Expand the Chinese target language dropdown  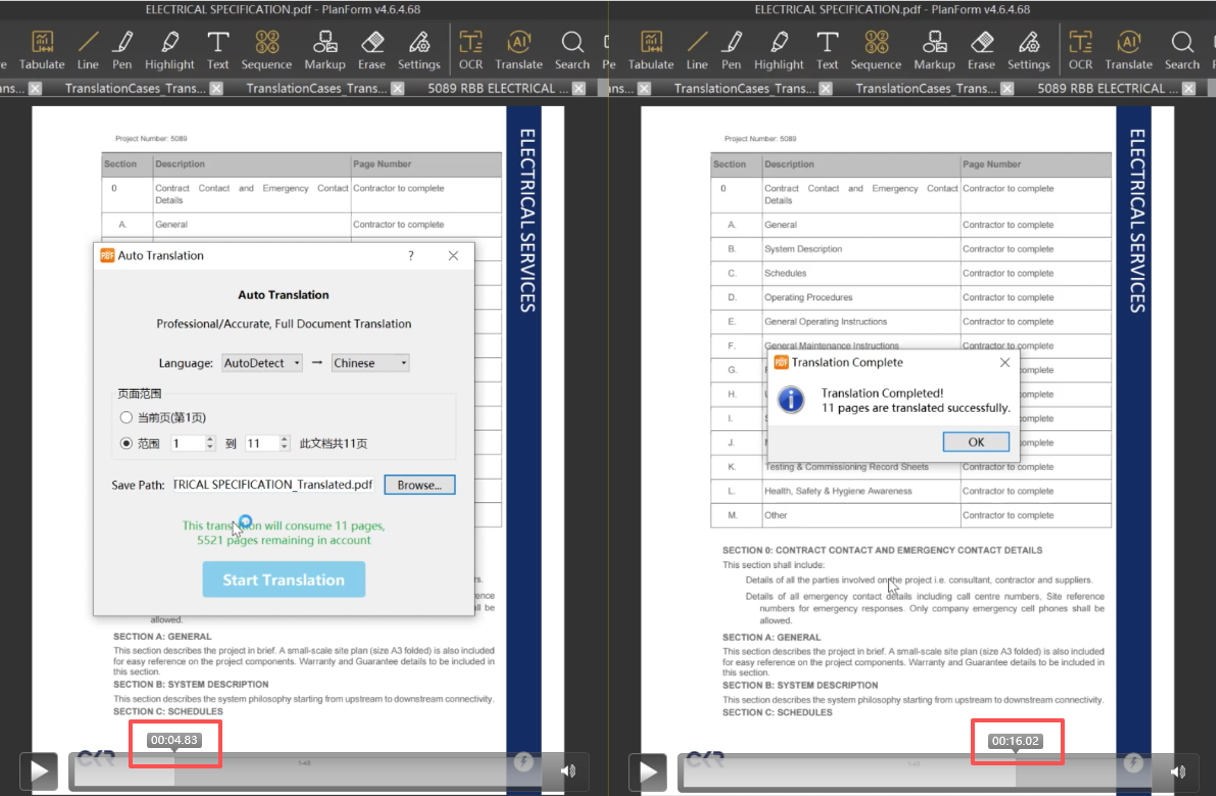point(370,363)
